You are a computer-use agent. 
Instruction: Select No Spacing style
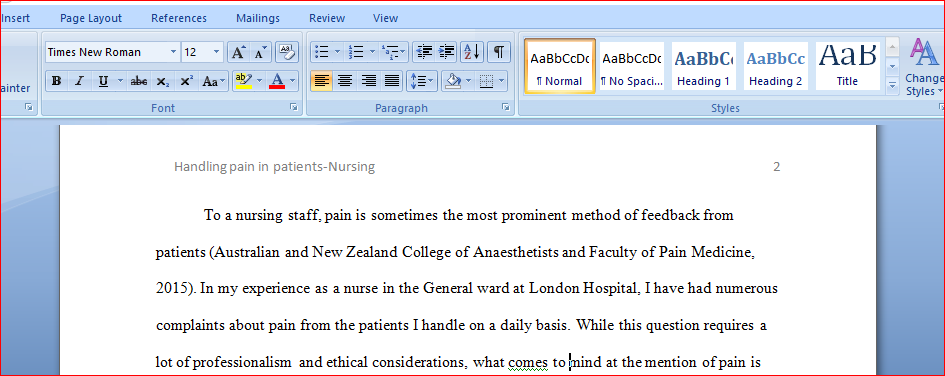pos(632,66)
